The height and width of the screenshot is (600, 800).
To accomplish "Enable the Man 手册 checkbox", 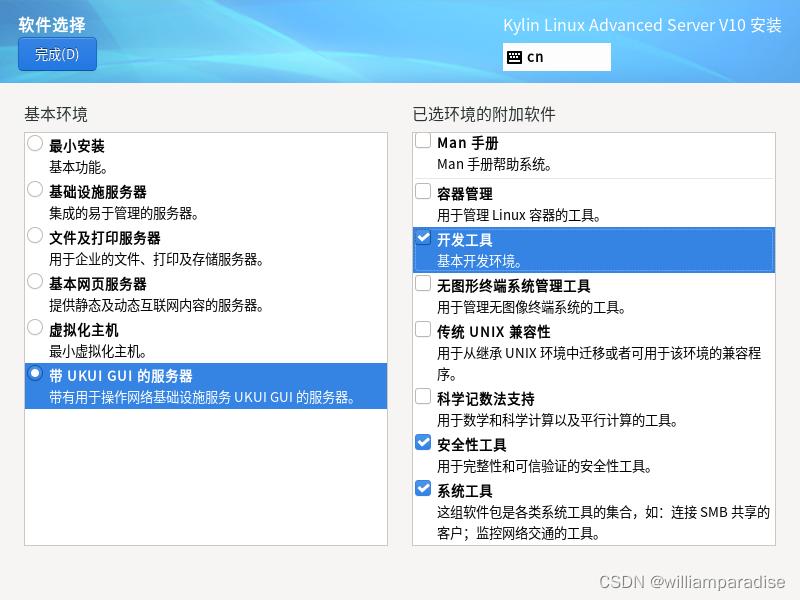I will pos(423,142).
